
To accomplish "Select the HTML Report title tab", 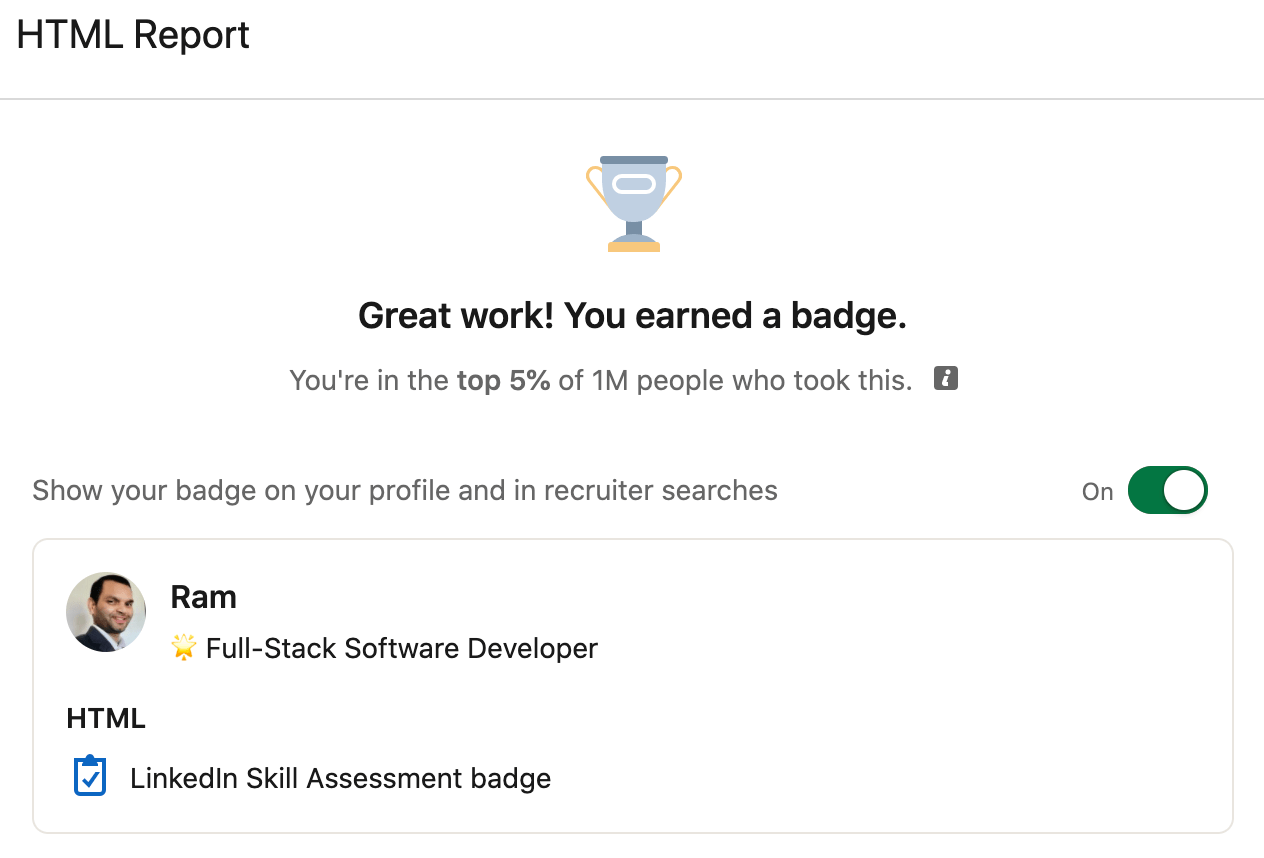I will 131,34.
